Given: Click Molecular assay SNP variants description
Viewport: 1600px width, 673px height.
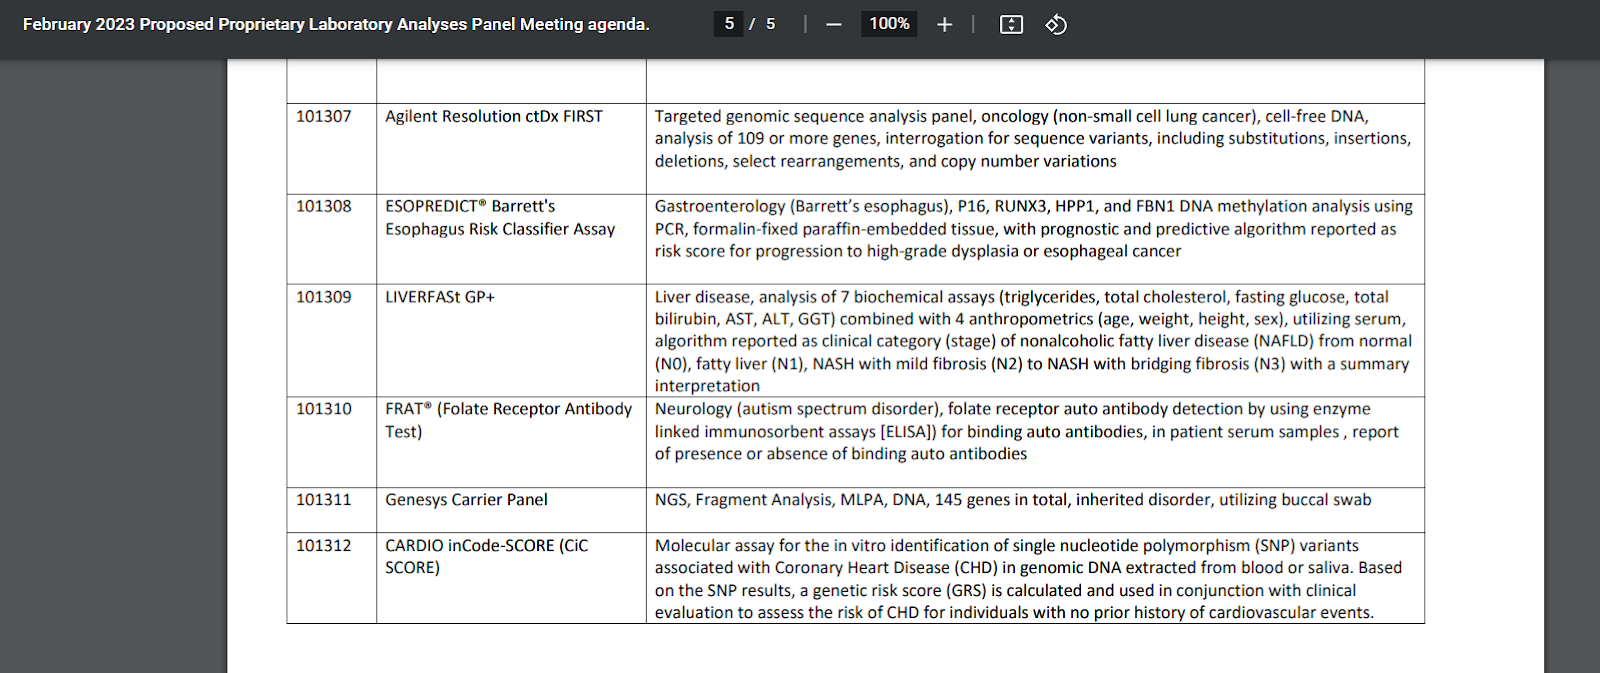Looking at the screenshot, I should click(1028, 579).
